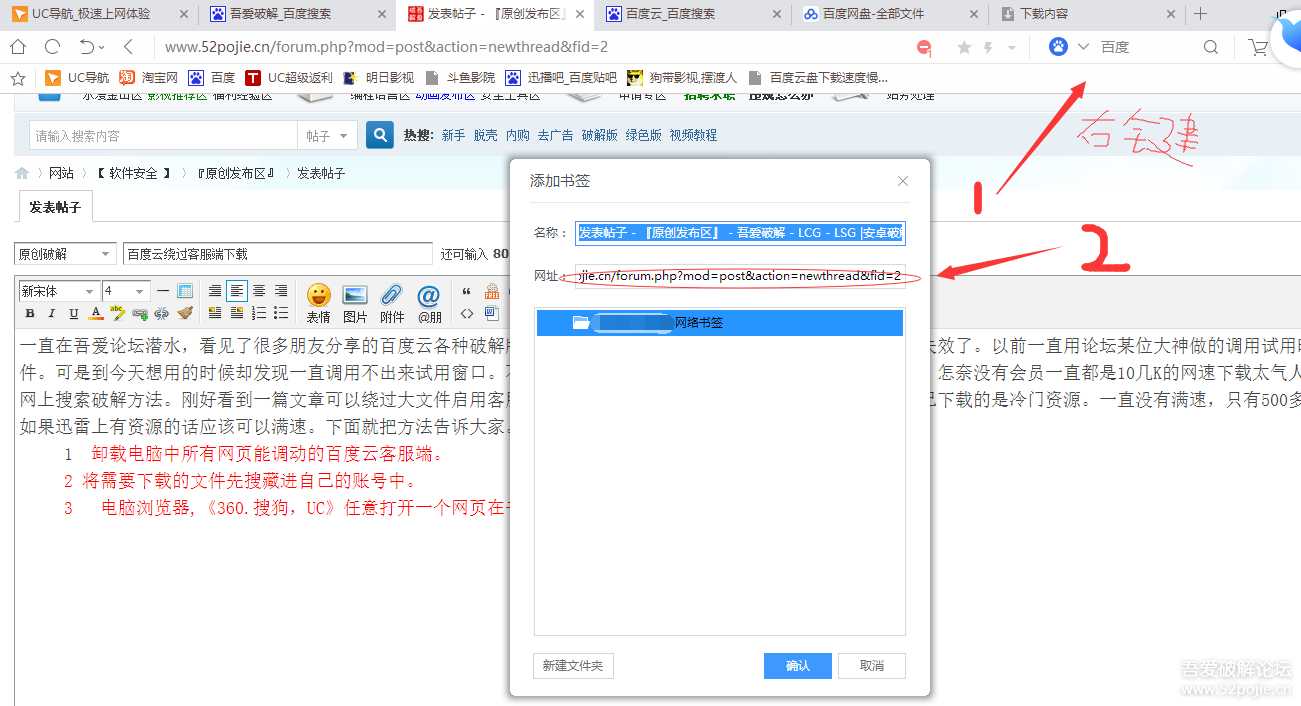Attach a file with 附件
This screenshot has width=1301, height=706.
click(392, 303)
